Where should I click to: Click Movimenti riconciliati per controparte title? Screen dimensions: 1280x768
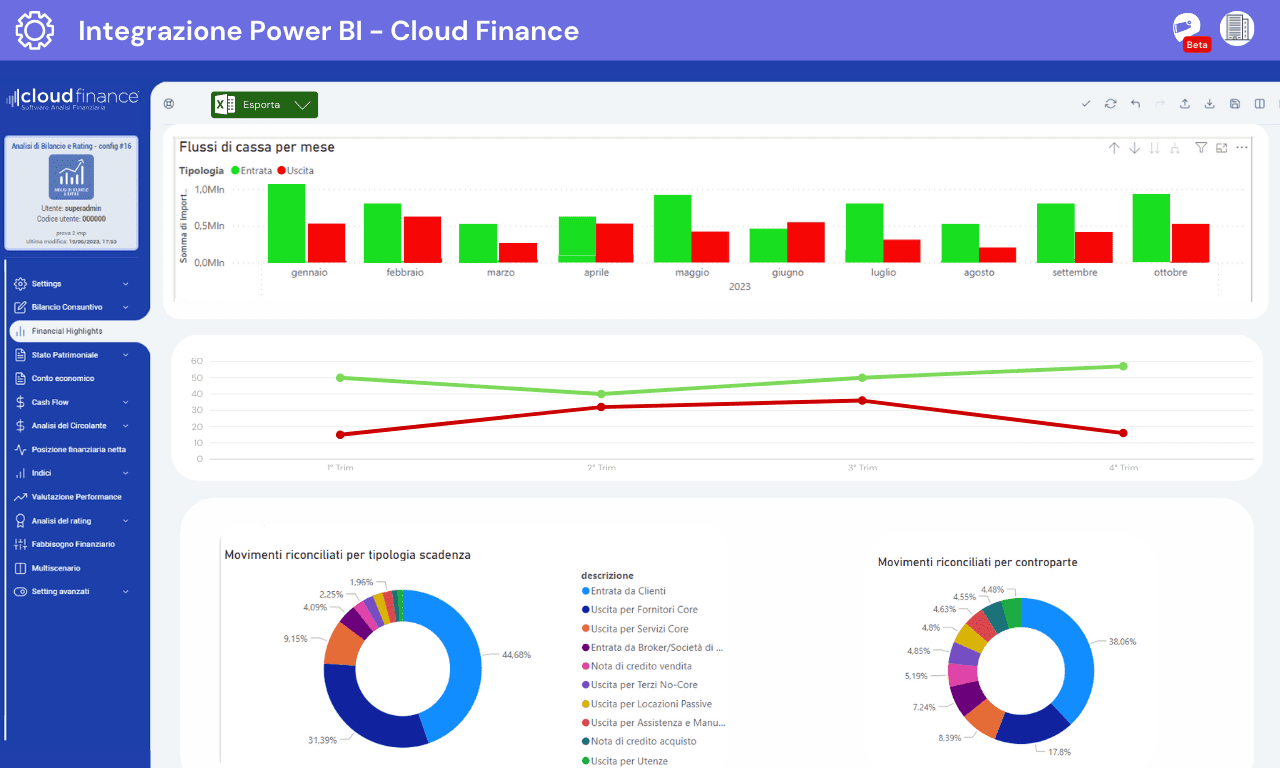(978, 562)
